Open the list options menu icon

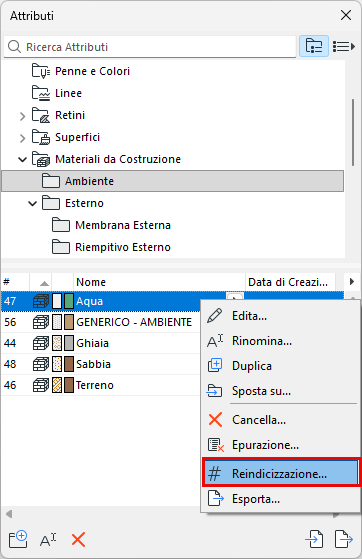click(343, 46)
